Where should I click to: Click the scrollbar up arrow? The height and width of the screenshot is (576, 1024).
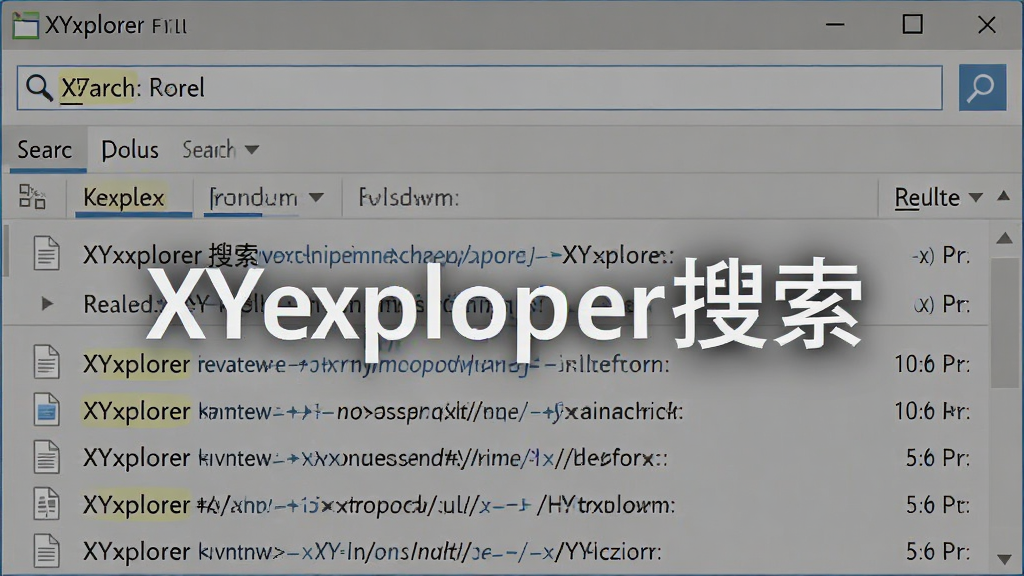(1004, 238)
